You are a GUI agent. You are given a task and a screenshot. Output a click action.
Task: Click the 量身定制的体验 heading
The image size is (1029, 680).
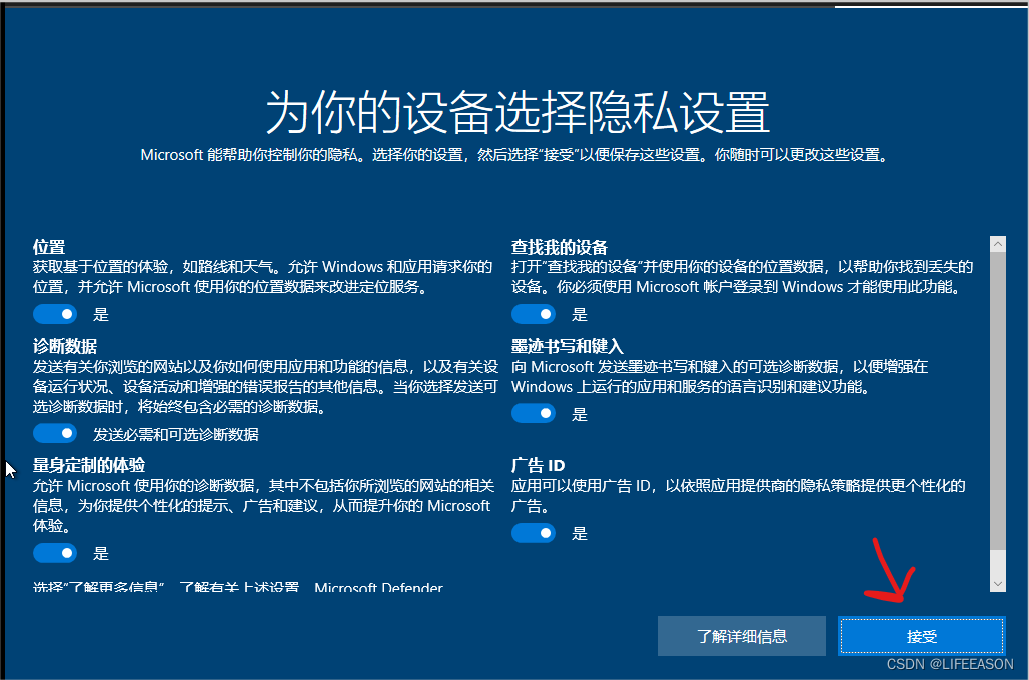pos(89,465)
